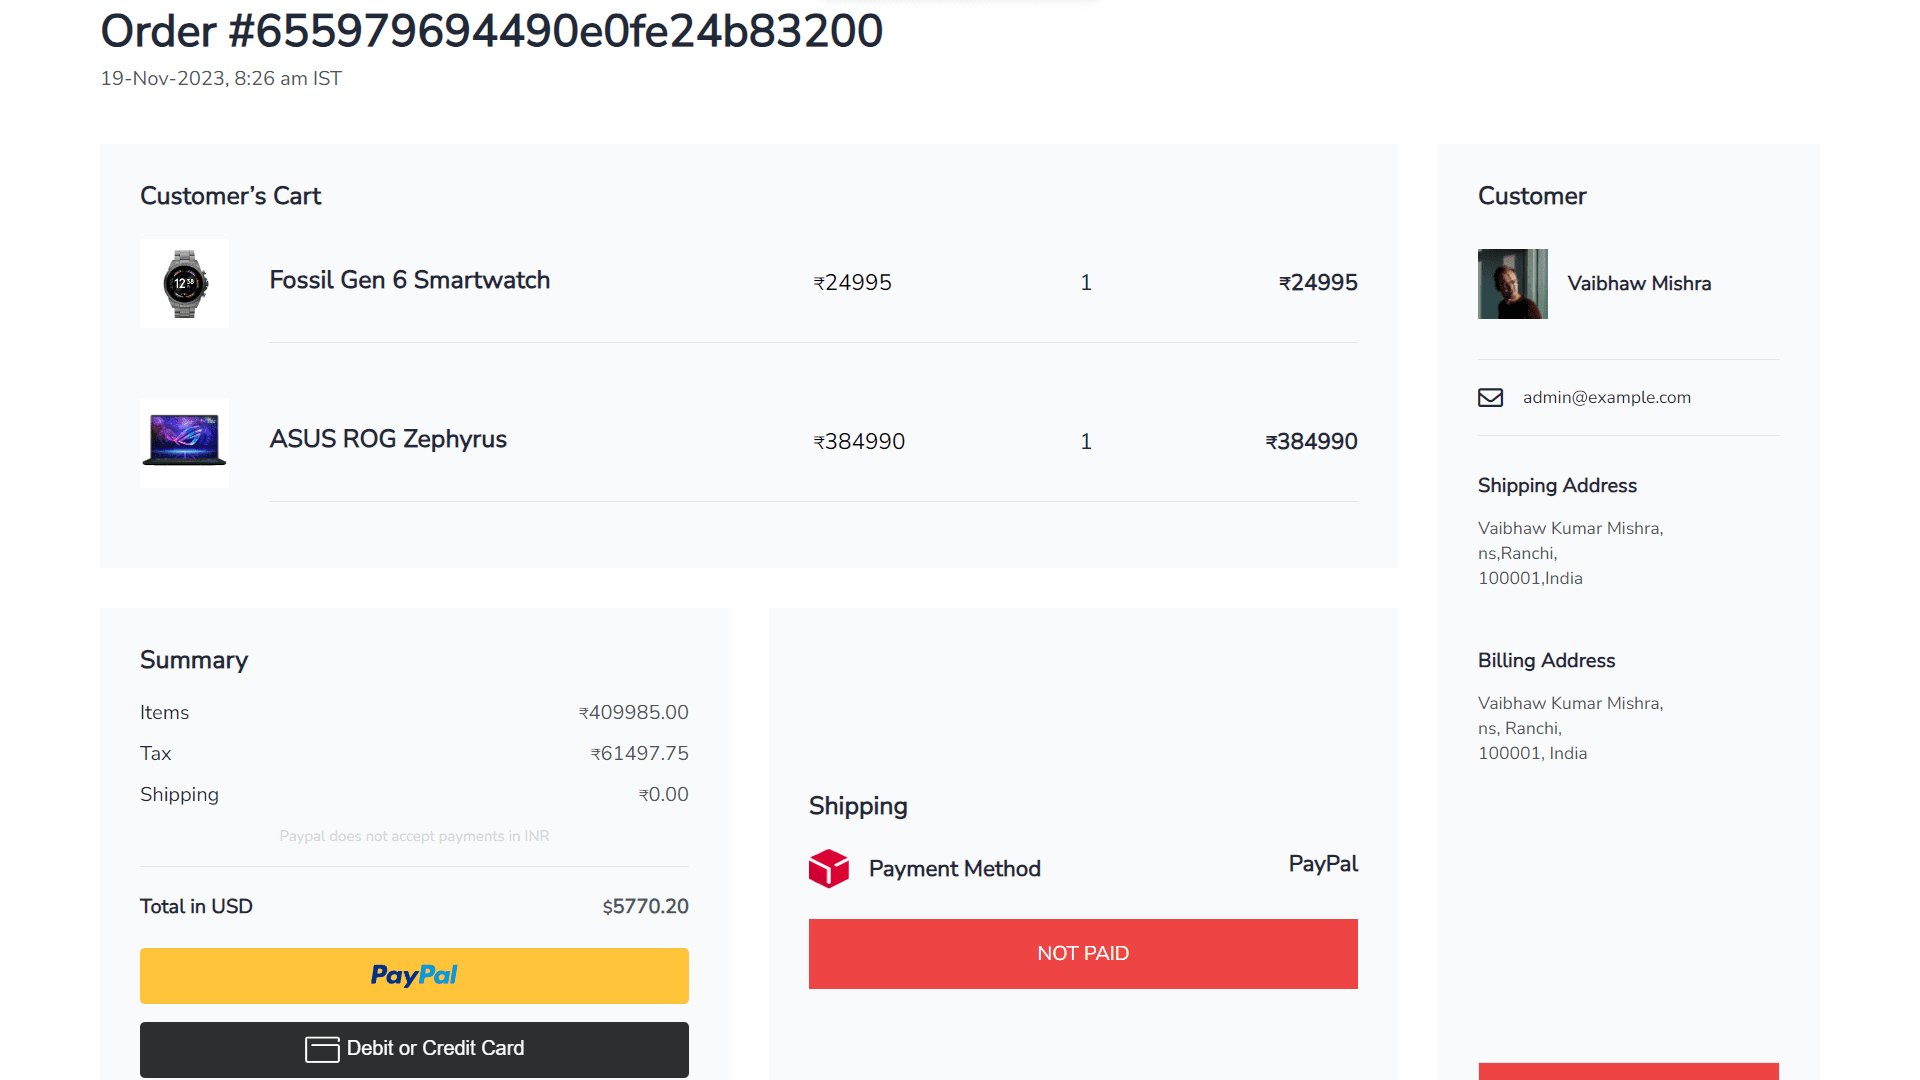Click the red NOT PAID status banner
1920x1080 pixels.
point(1083,954)
